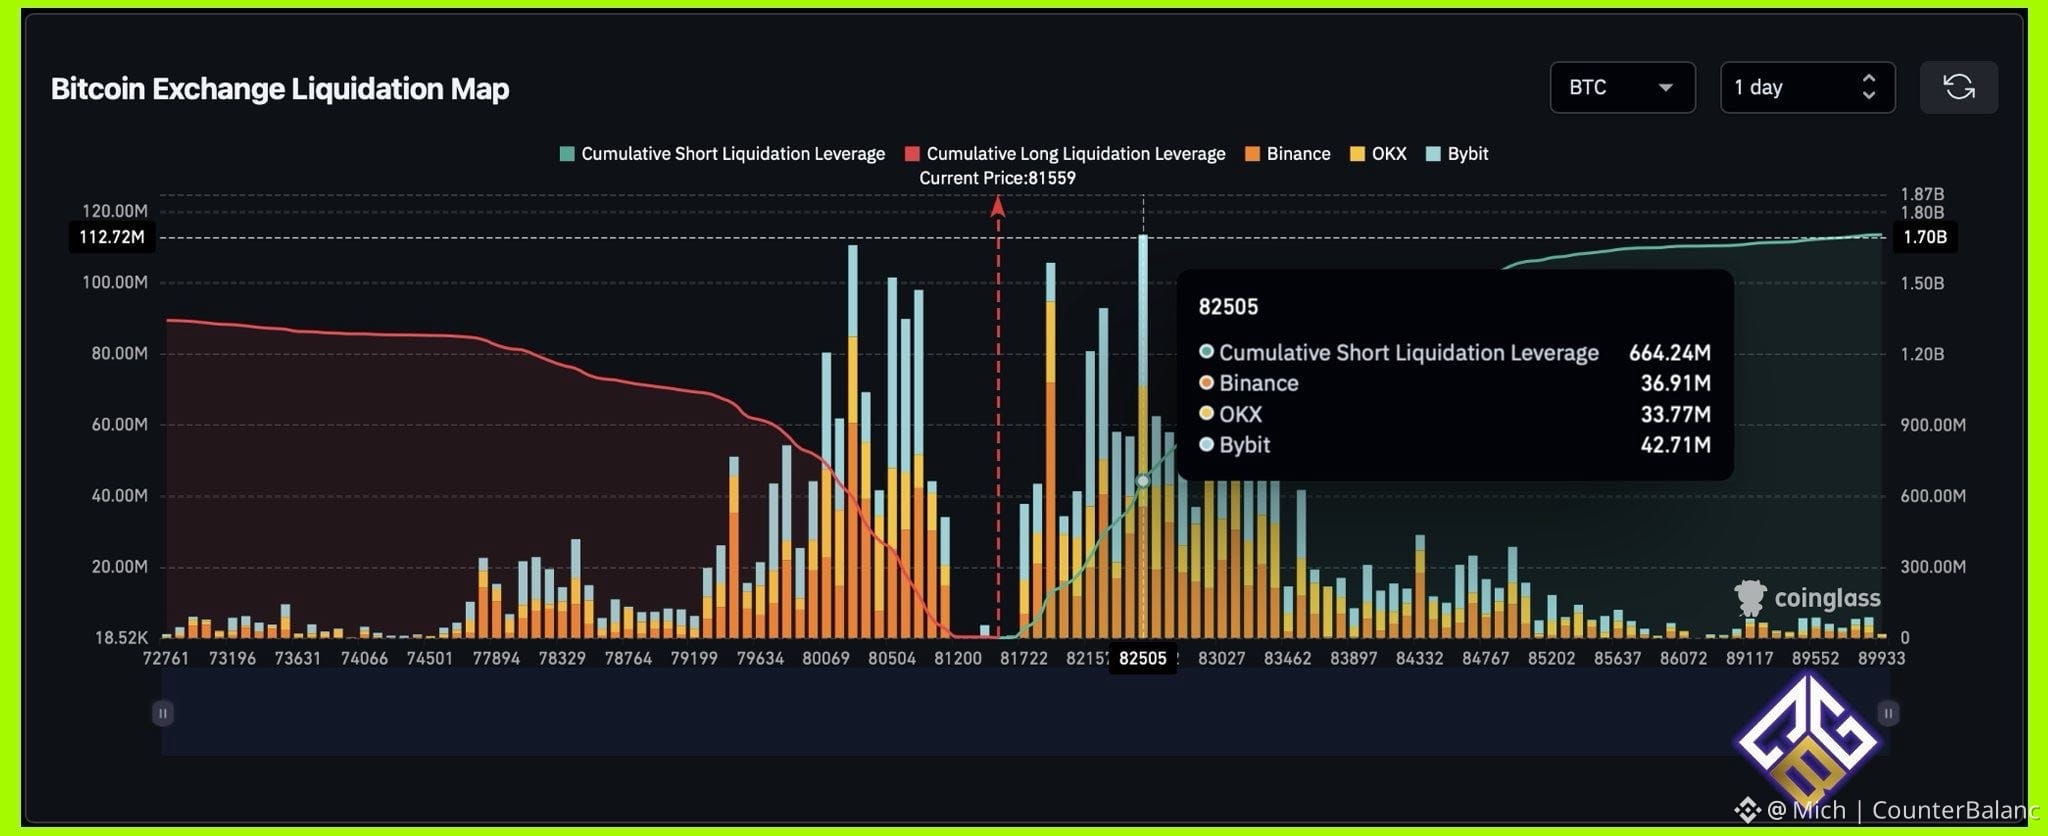
Task: Toggle Cumulative Long Liquidation Leverage legend
Action: (x=1065, y=154)
